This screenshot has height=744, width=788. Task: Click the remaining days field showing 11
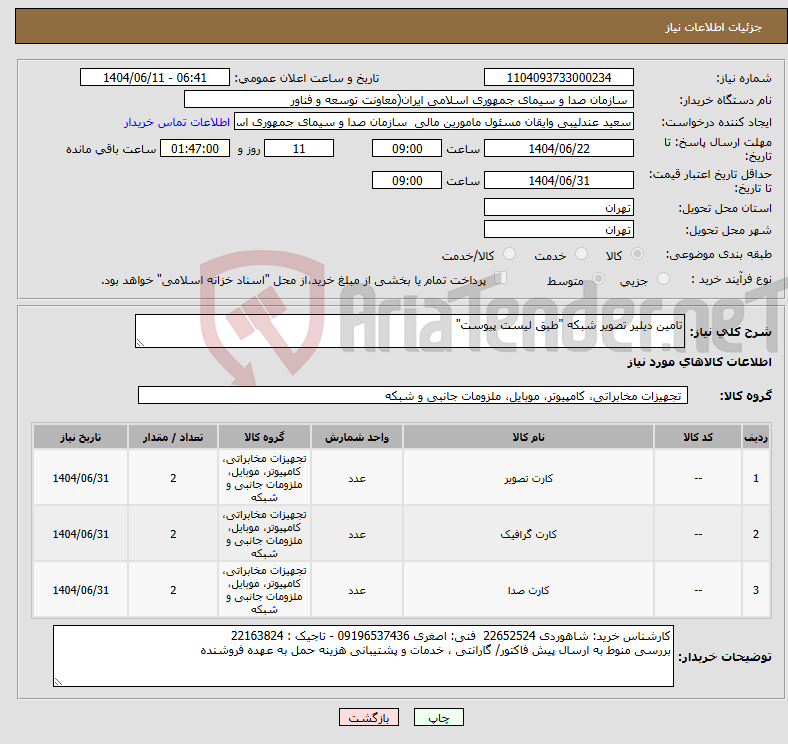point(299,149)
